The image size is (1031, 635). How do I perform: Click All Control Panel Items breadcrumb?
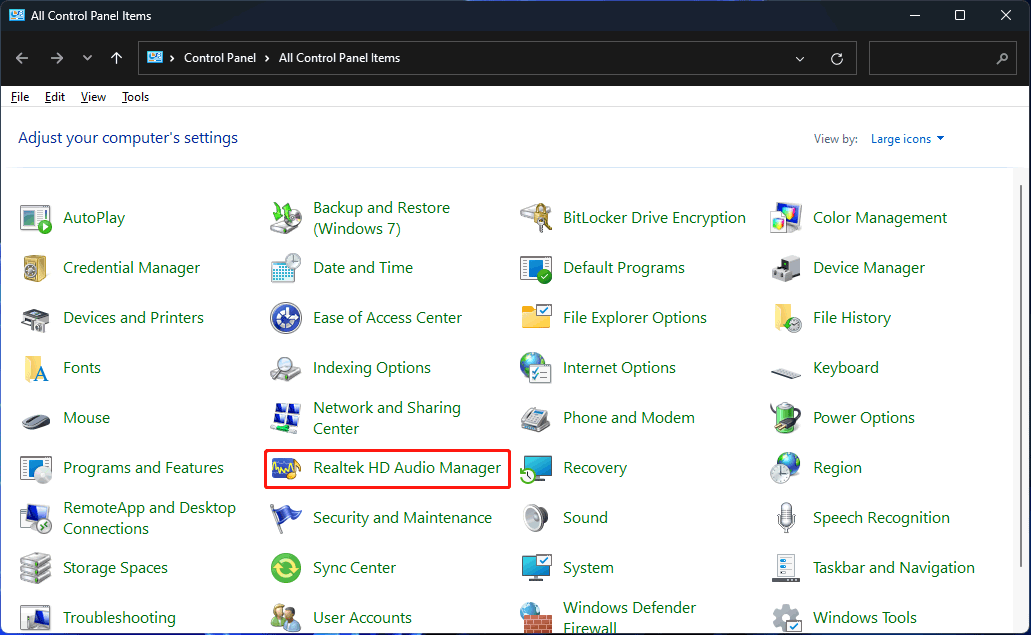[339, 58]
